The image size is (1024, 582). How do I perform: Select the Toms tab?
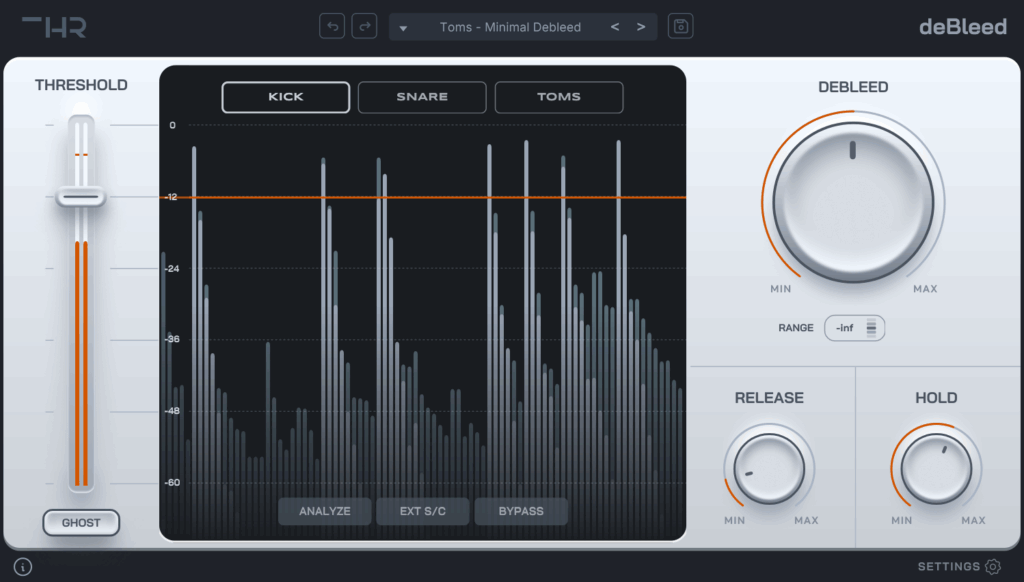pos(559,97)
